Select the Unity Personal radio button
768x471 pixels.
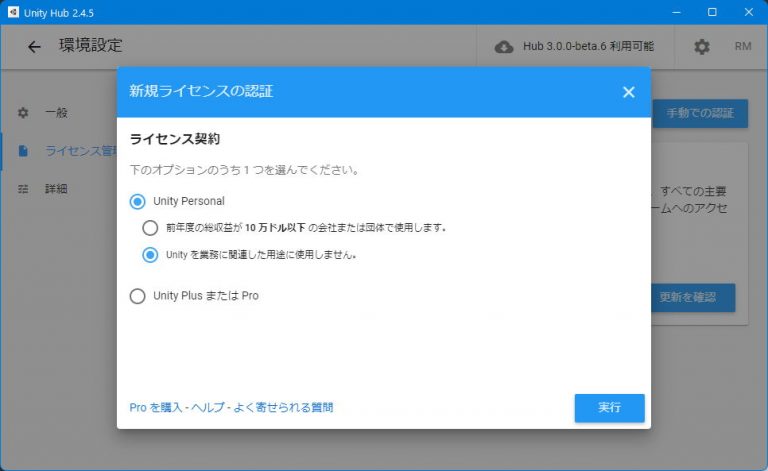[138, 201]
